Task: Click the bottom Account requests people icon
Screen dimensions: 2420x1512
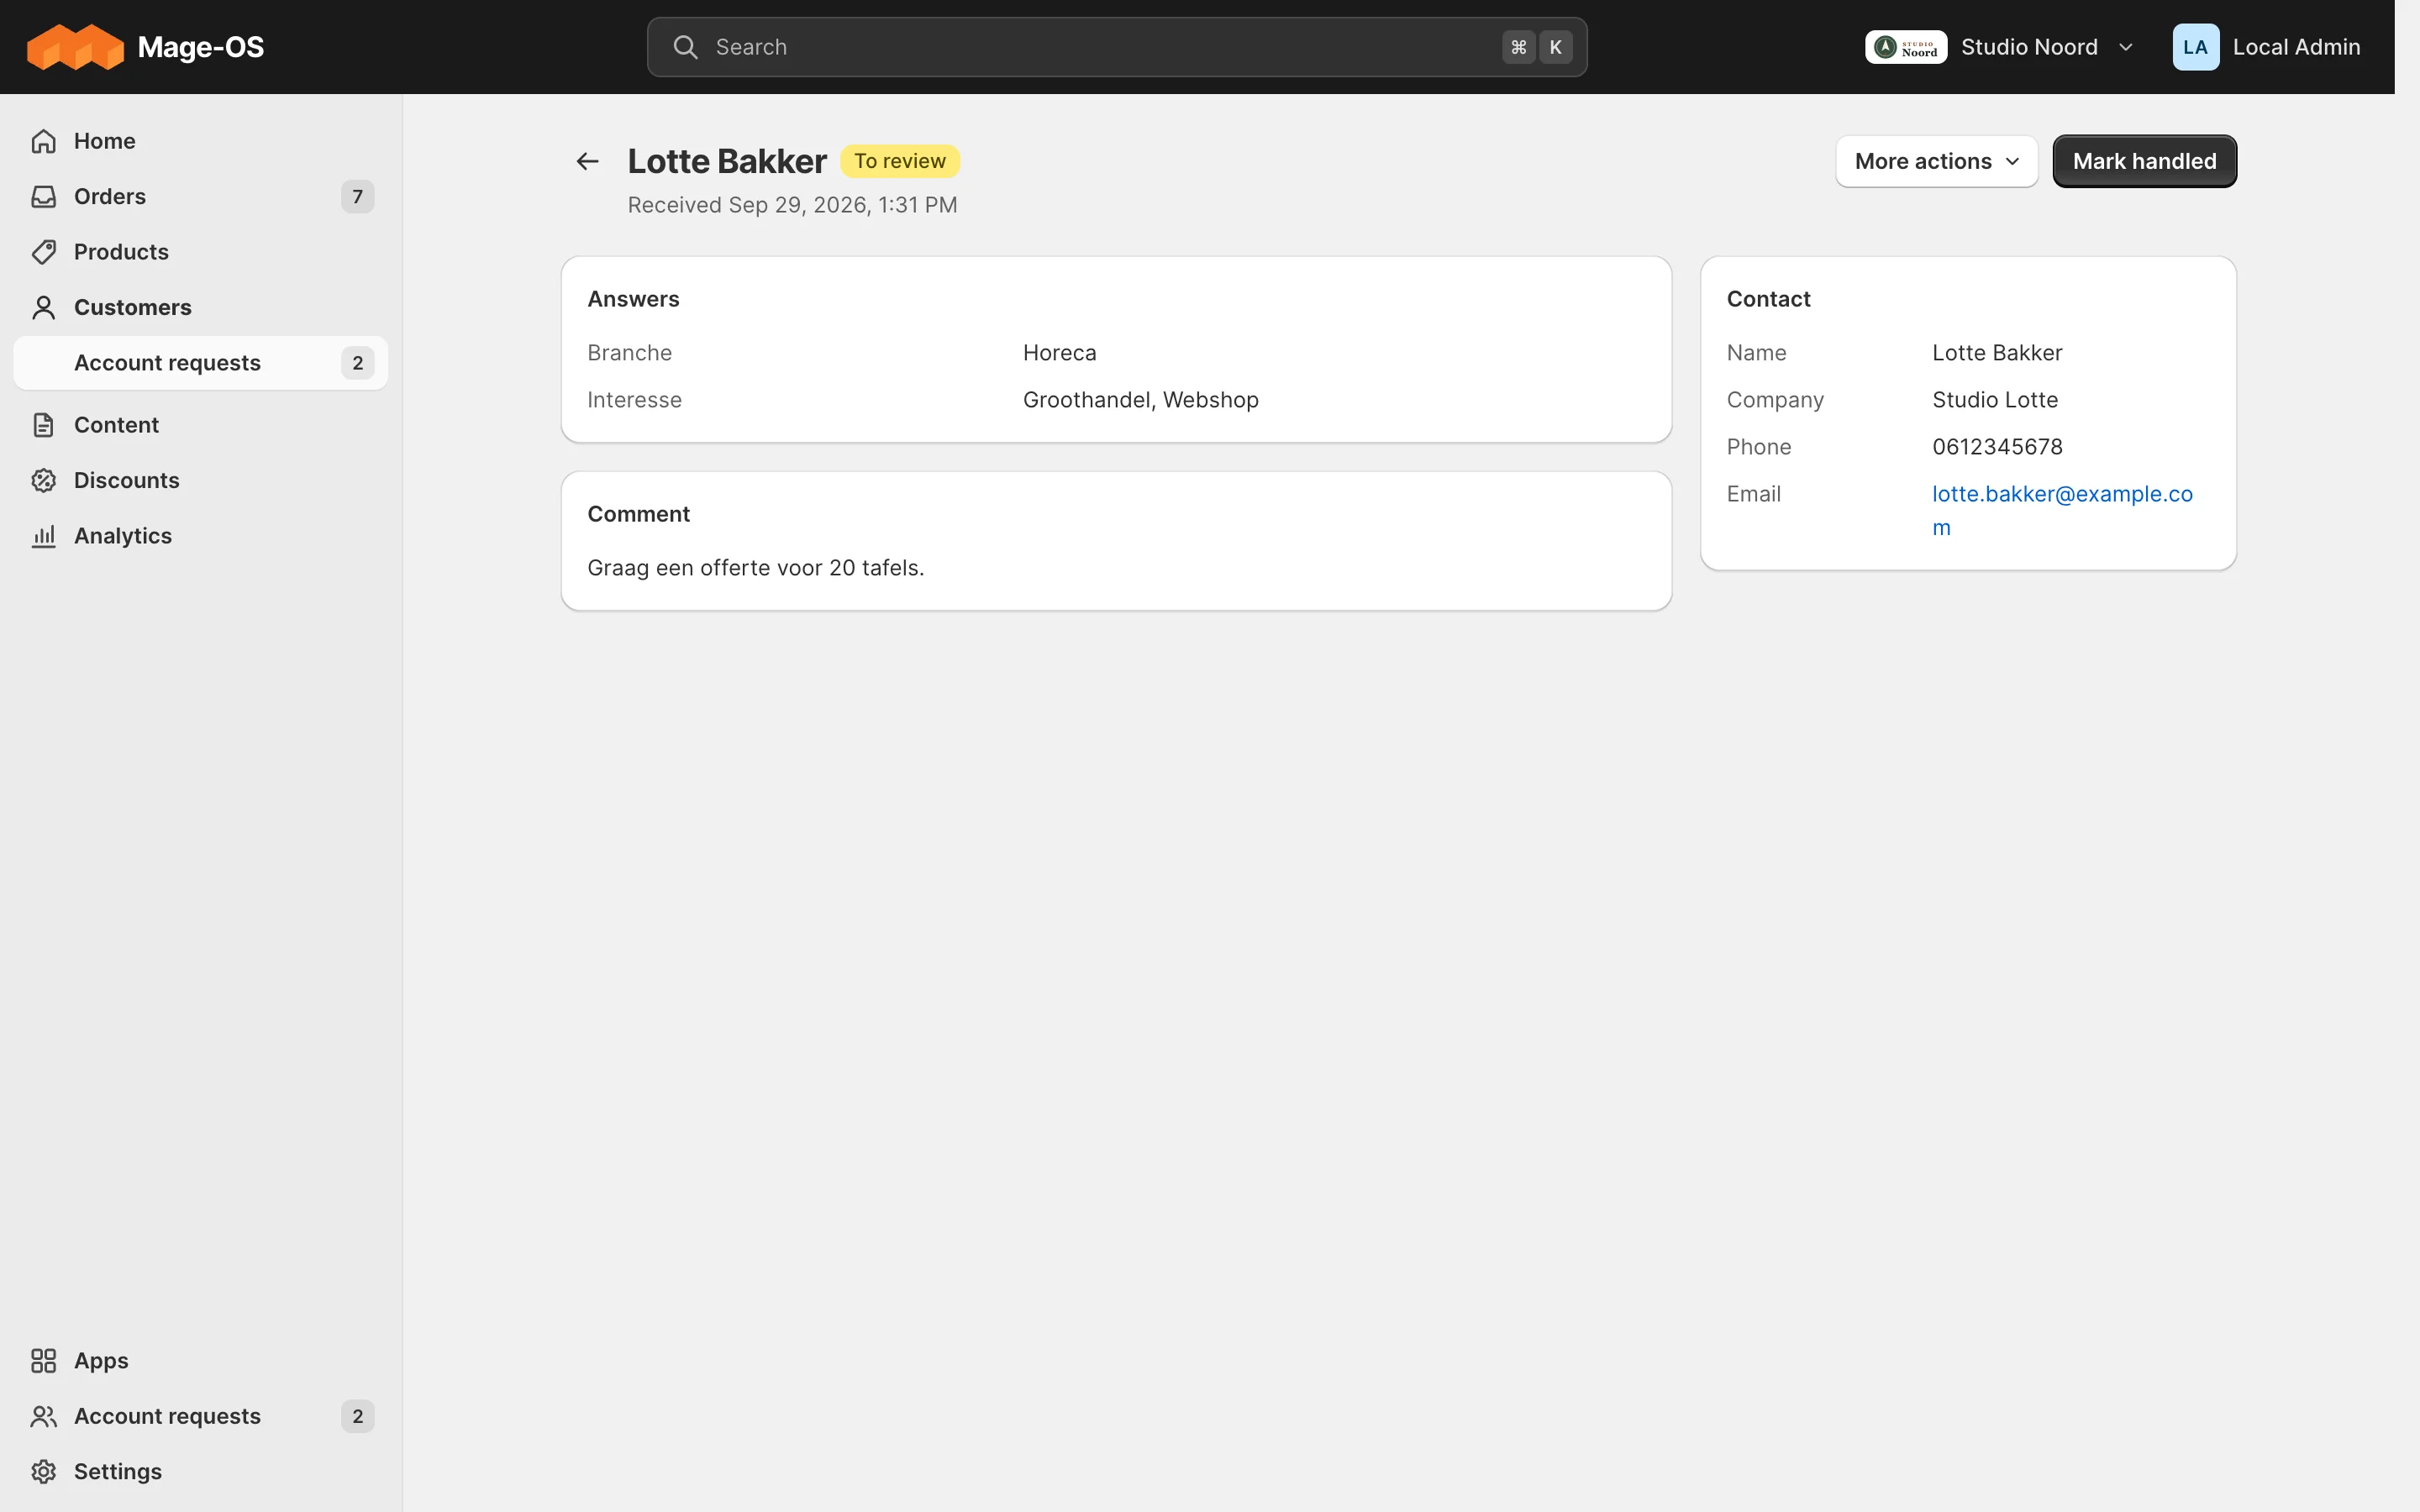Action: pos(43,1416)
